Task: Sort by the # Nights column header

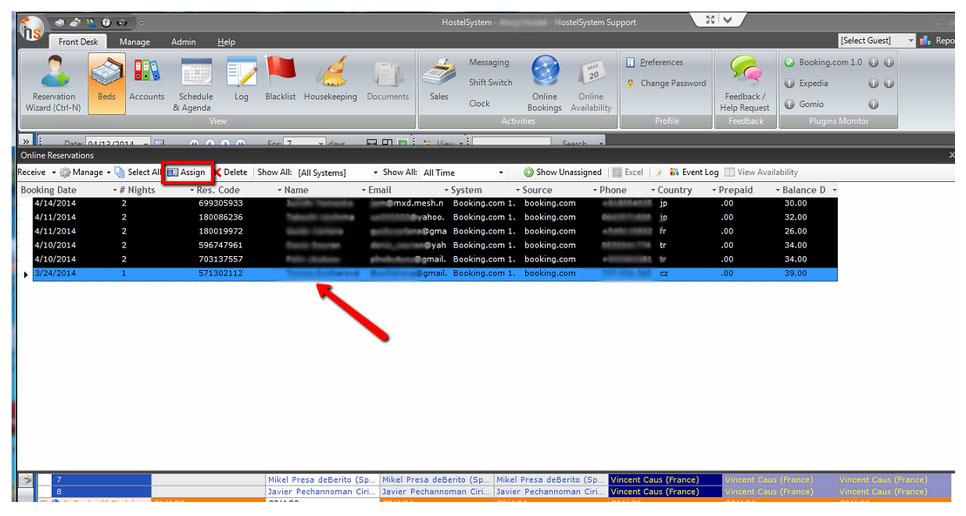Action: (137, 190)
